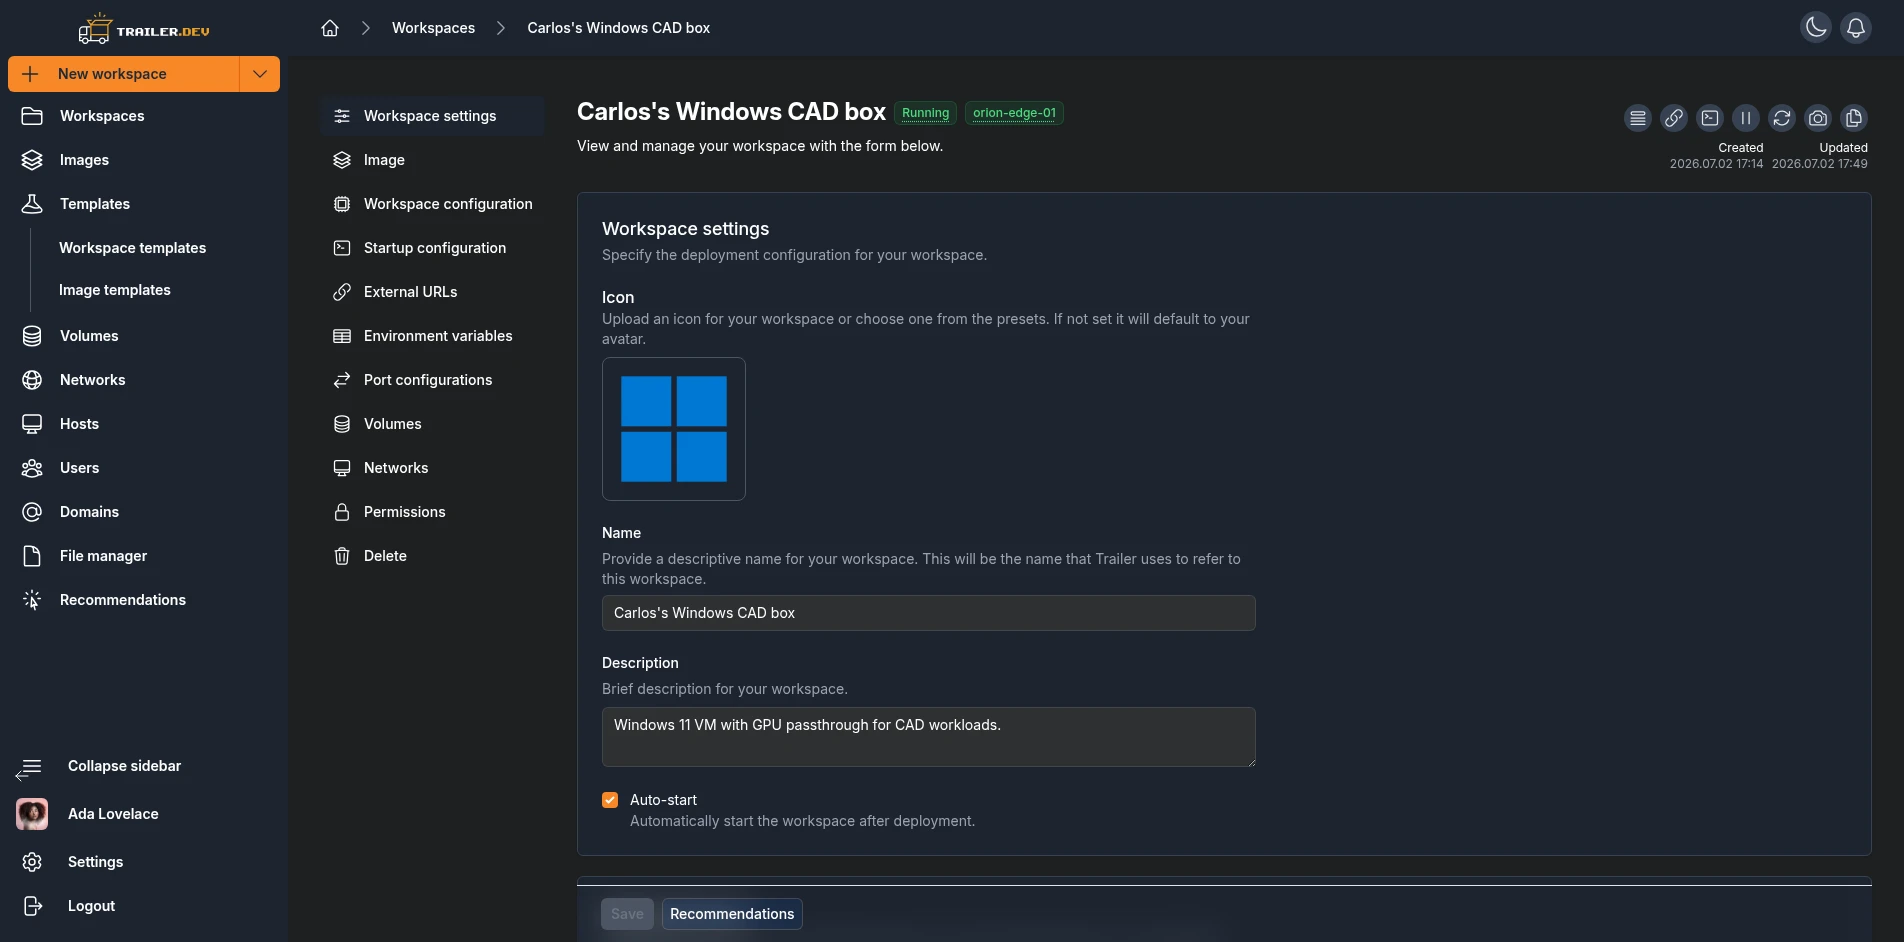
Task: Select the Image section tab
Action: click(x=432, y=160)
